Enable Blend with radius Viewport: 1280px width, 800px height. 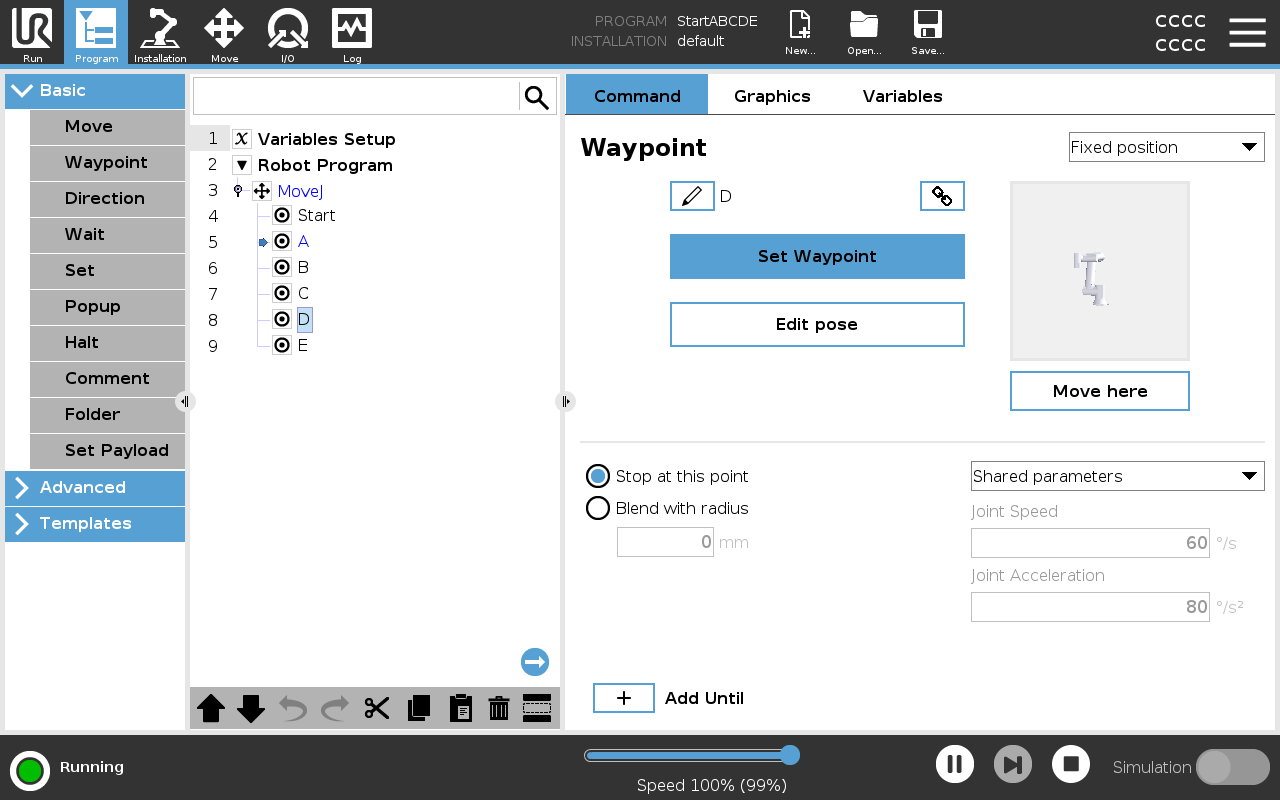point(598,508)
